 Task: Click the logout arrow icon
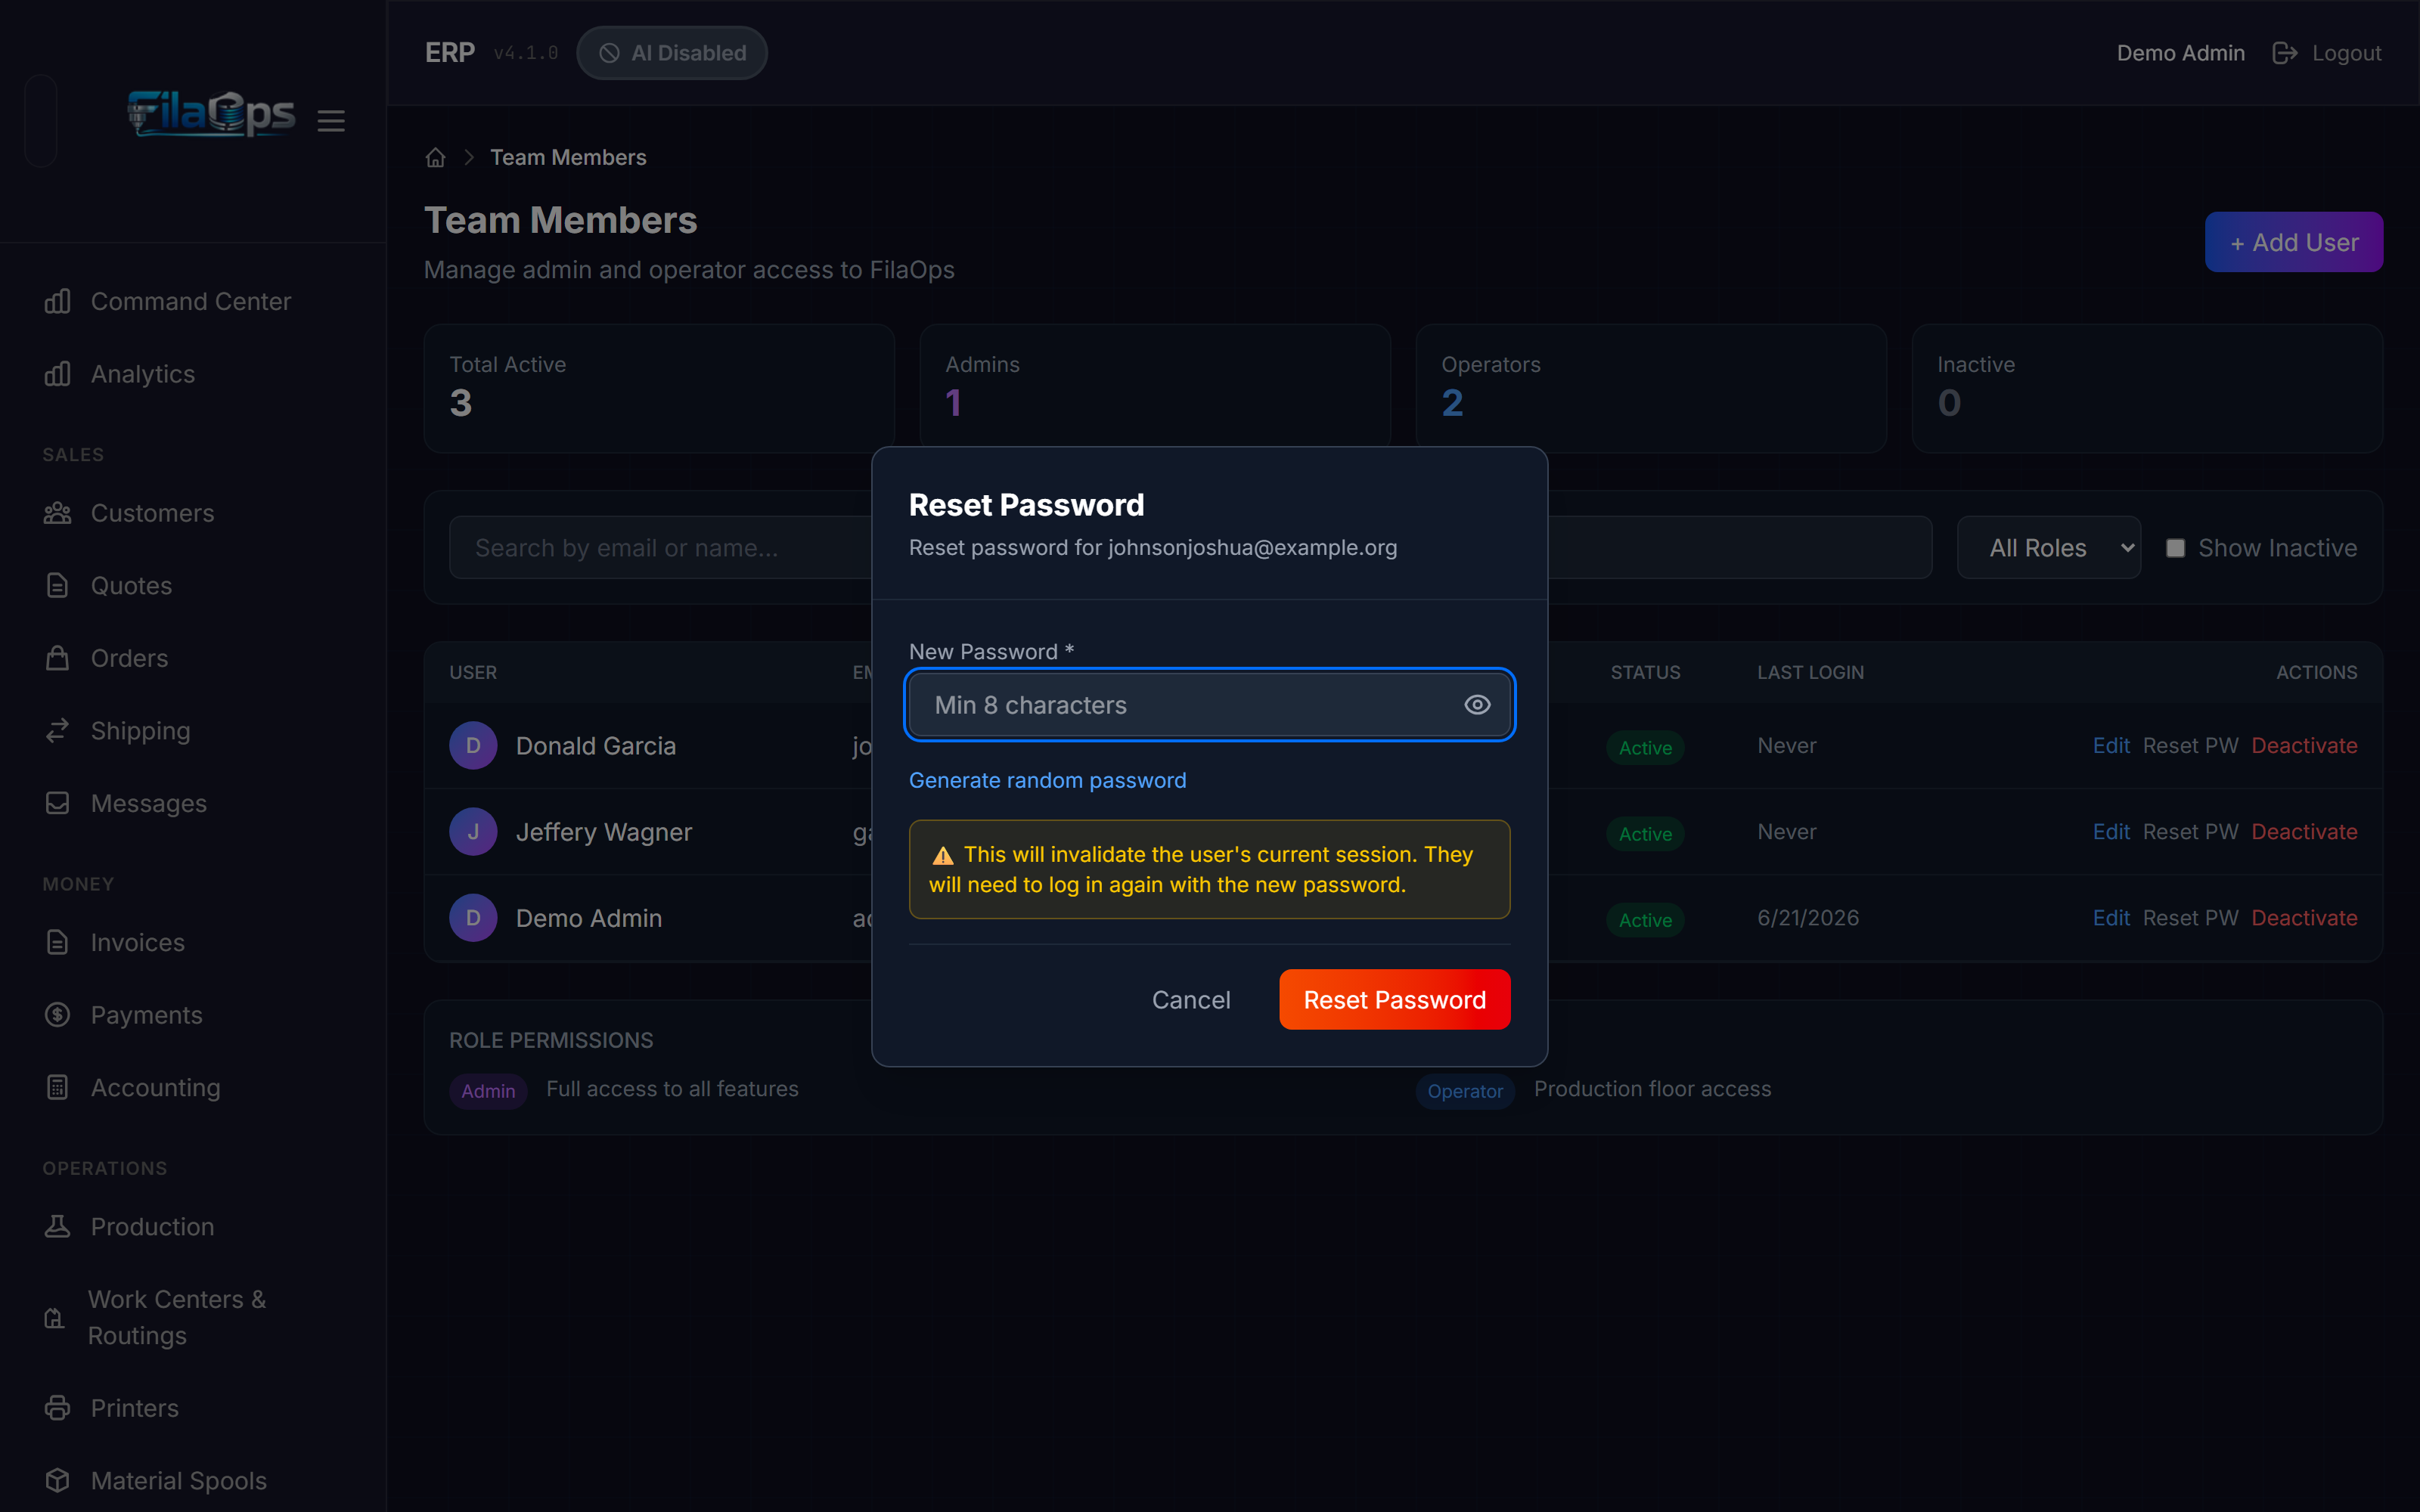2285,53
